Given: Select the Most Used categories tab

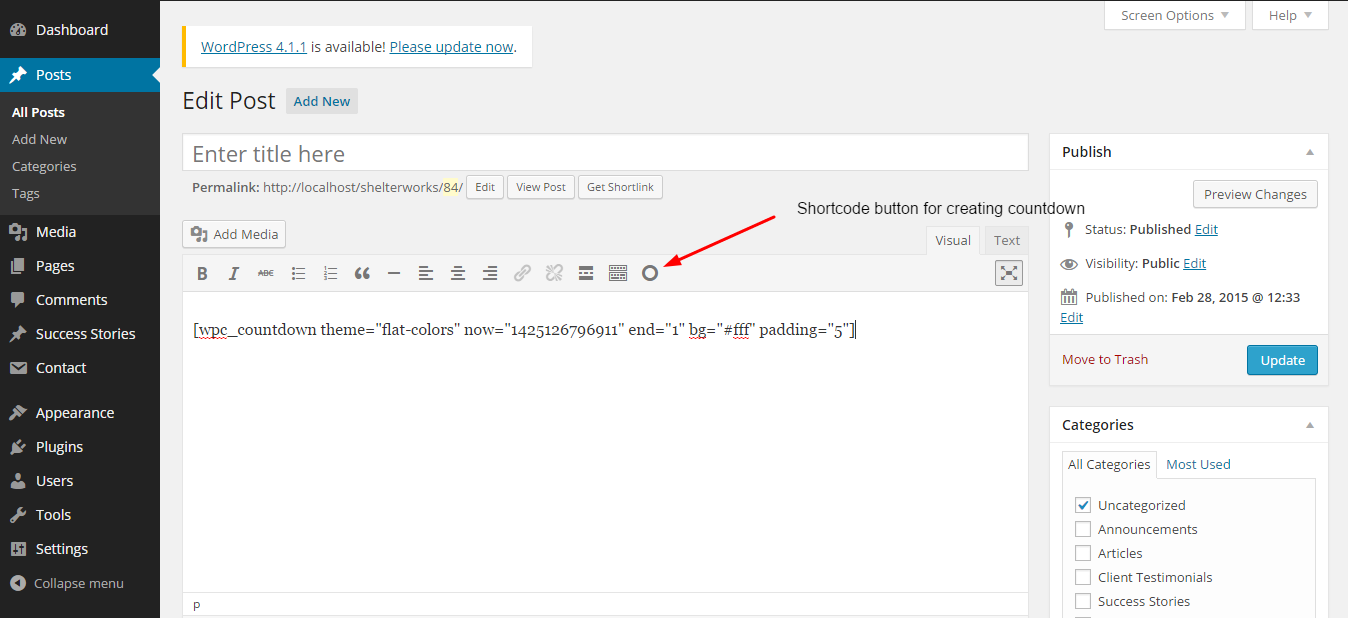Looking at the screenshot, I should click(x=1198, y=464).
